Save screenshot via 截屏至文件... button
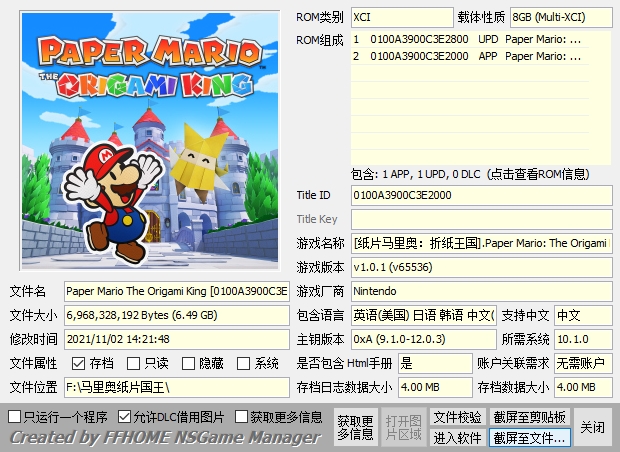Image resolution: width=620 pixels, height=452 pixels. click(529, 438)
